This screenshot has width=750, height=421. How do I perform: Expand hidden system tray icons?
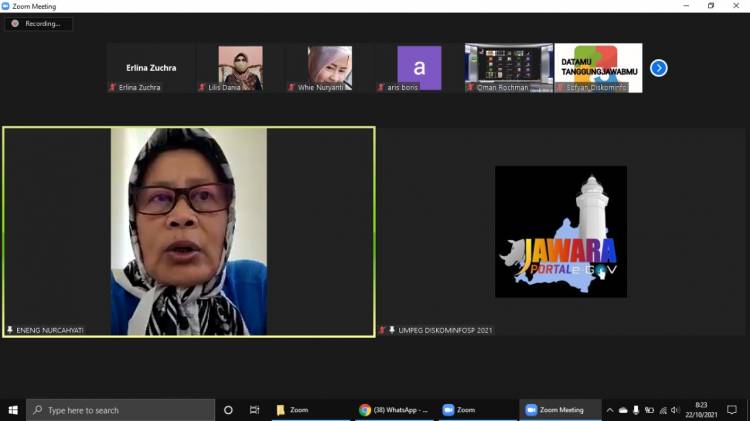click(x=609, y=410)
